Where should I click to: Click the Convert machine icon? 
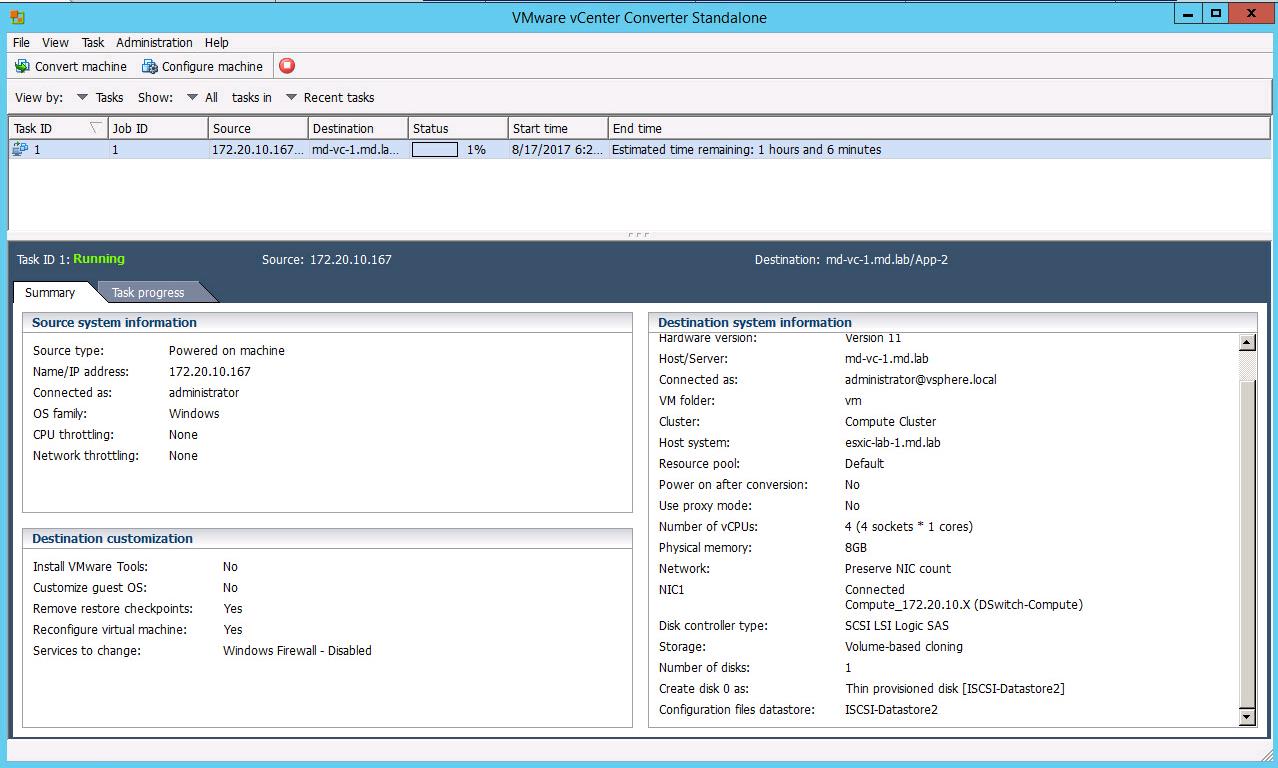tap(22, 66)
